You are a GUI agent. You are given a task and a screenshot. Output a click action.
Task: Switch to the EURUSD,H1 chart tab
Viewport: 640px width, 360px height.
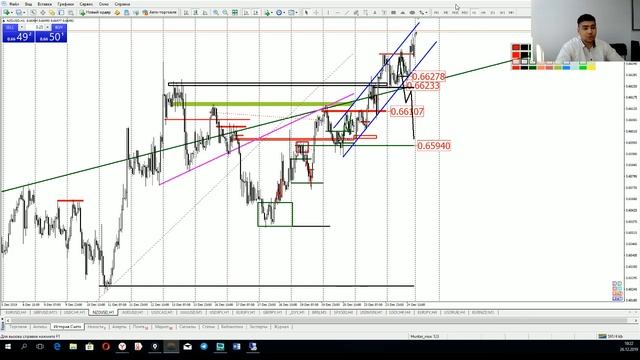(x=16, y=312)
